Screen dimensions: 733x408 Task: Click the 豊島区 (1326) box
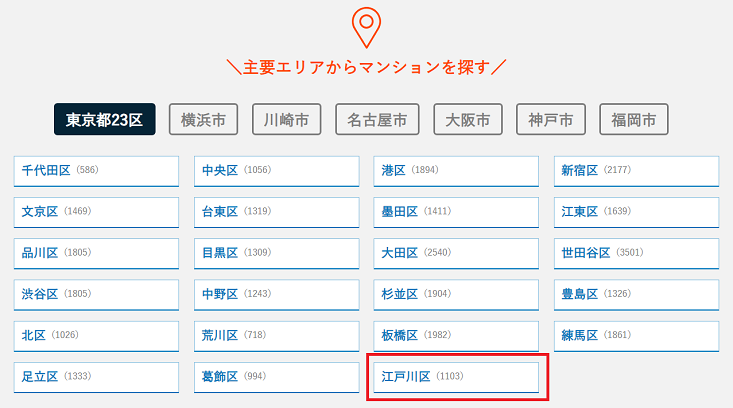point(637,295)
